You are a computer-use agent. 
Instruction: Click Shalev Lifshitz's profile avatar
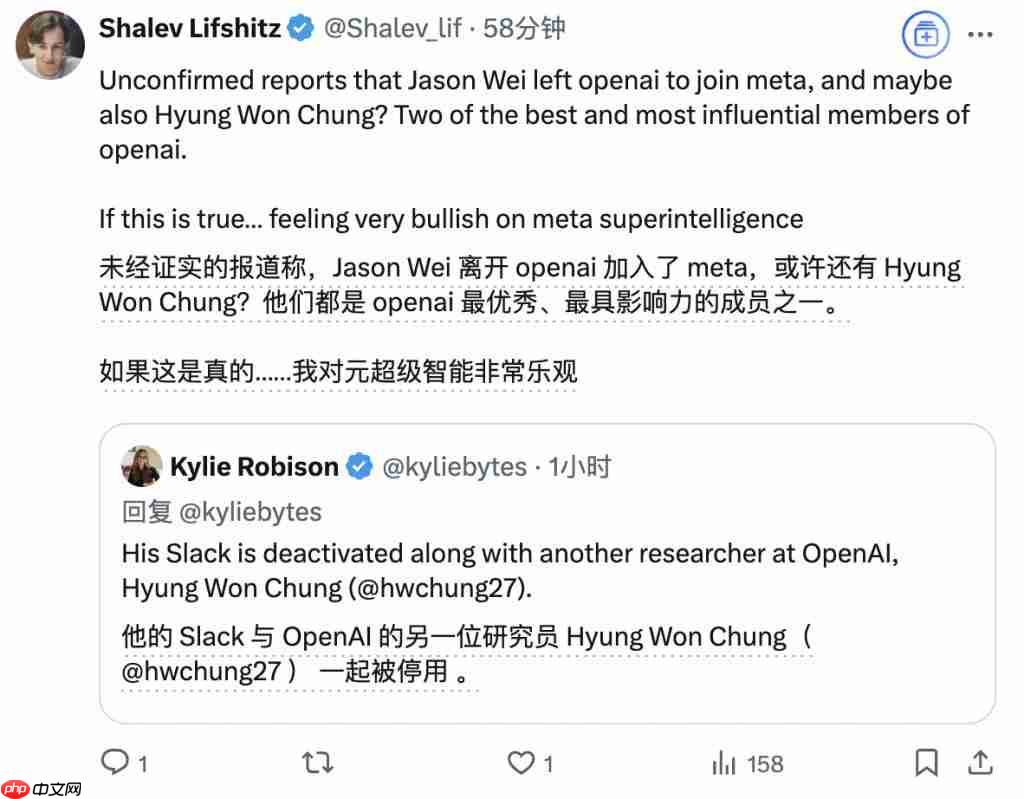pyautogui.click(x=50, y=45)
